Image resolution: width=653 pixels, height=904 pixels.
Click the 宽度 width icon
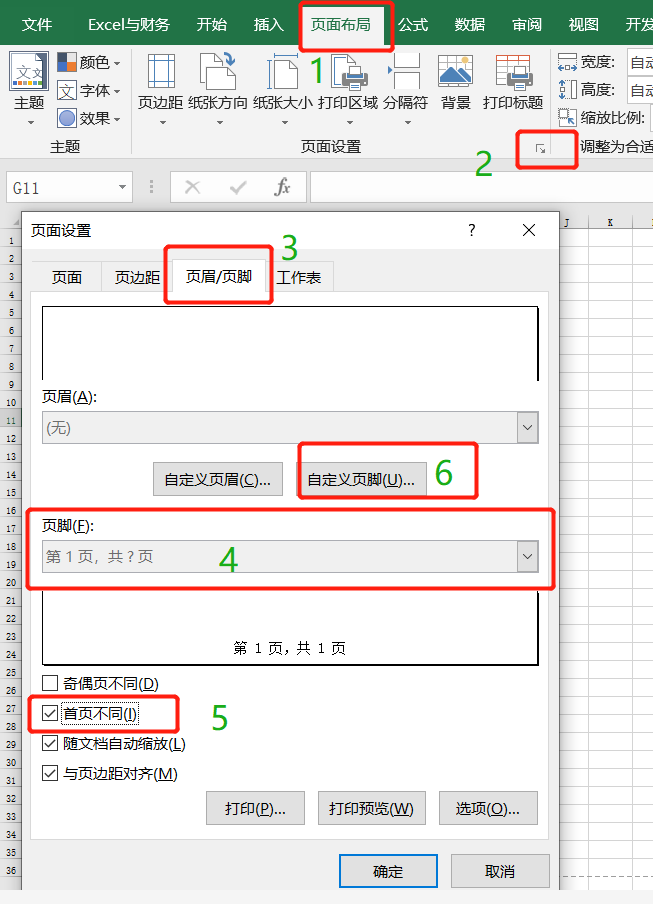click(x=567, y=62)
